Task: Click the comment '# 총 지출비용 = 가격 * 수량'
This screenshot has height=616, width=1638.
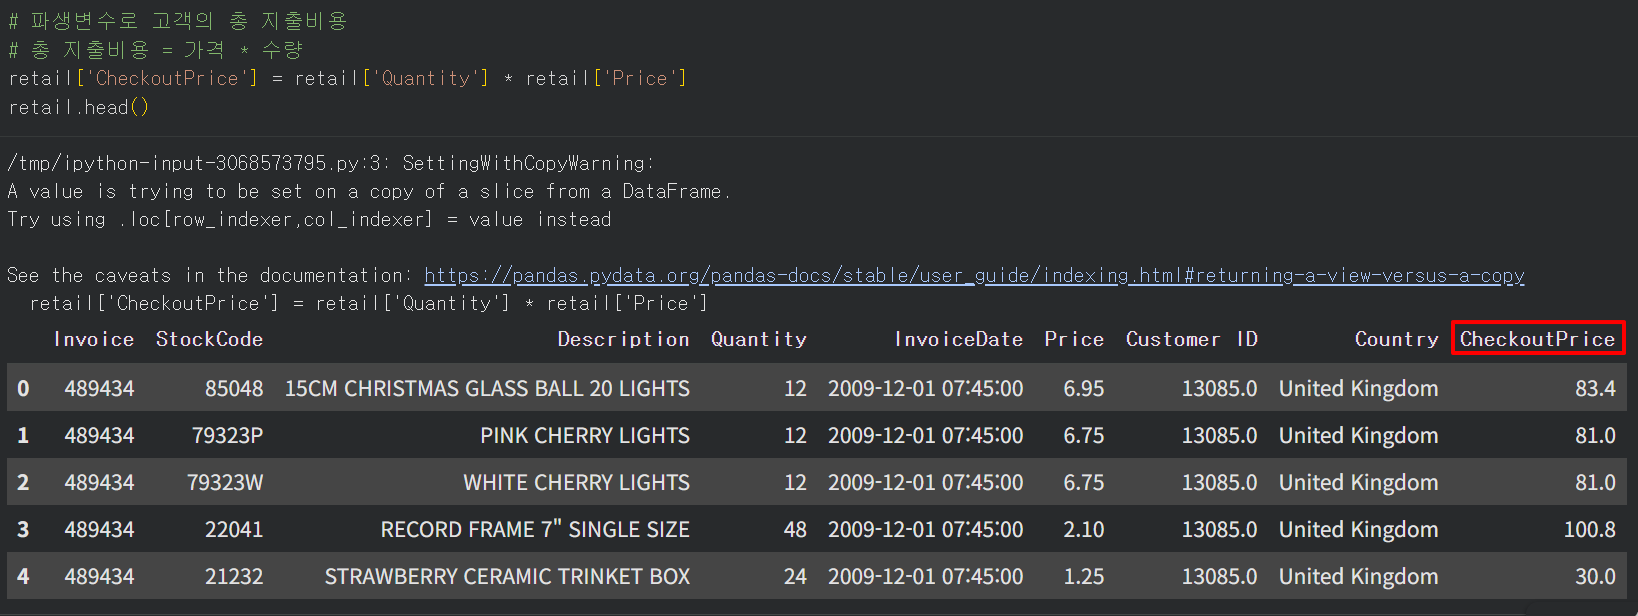Action: point(155,50)
